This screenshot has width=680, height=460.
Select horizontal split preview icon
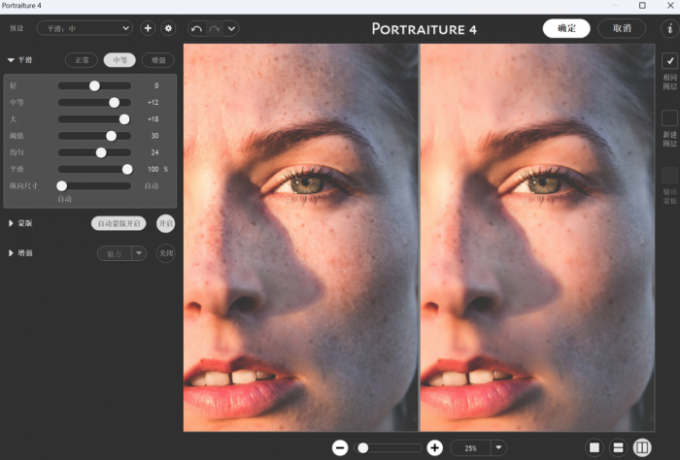(x=618, y=448)
